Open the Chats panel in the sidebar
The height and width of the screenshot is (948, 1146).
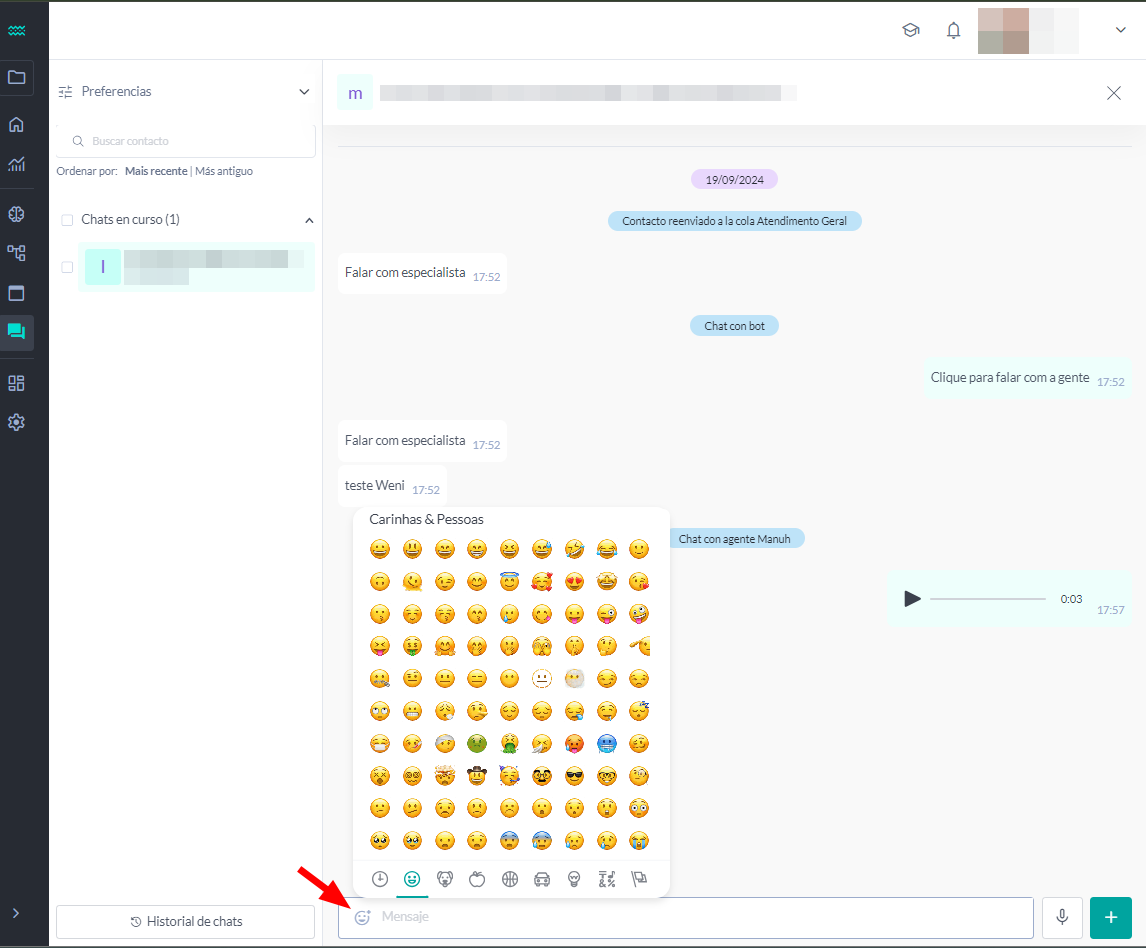17,333
